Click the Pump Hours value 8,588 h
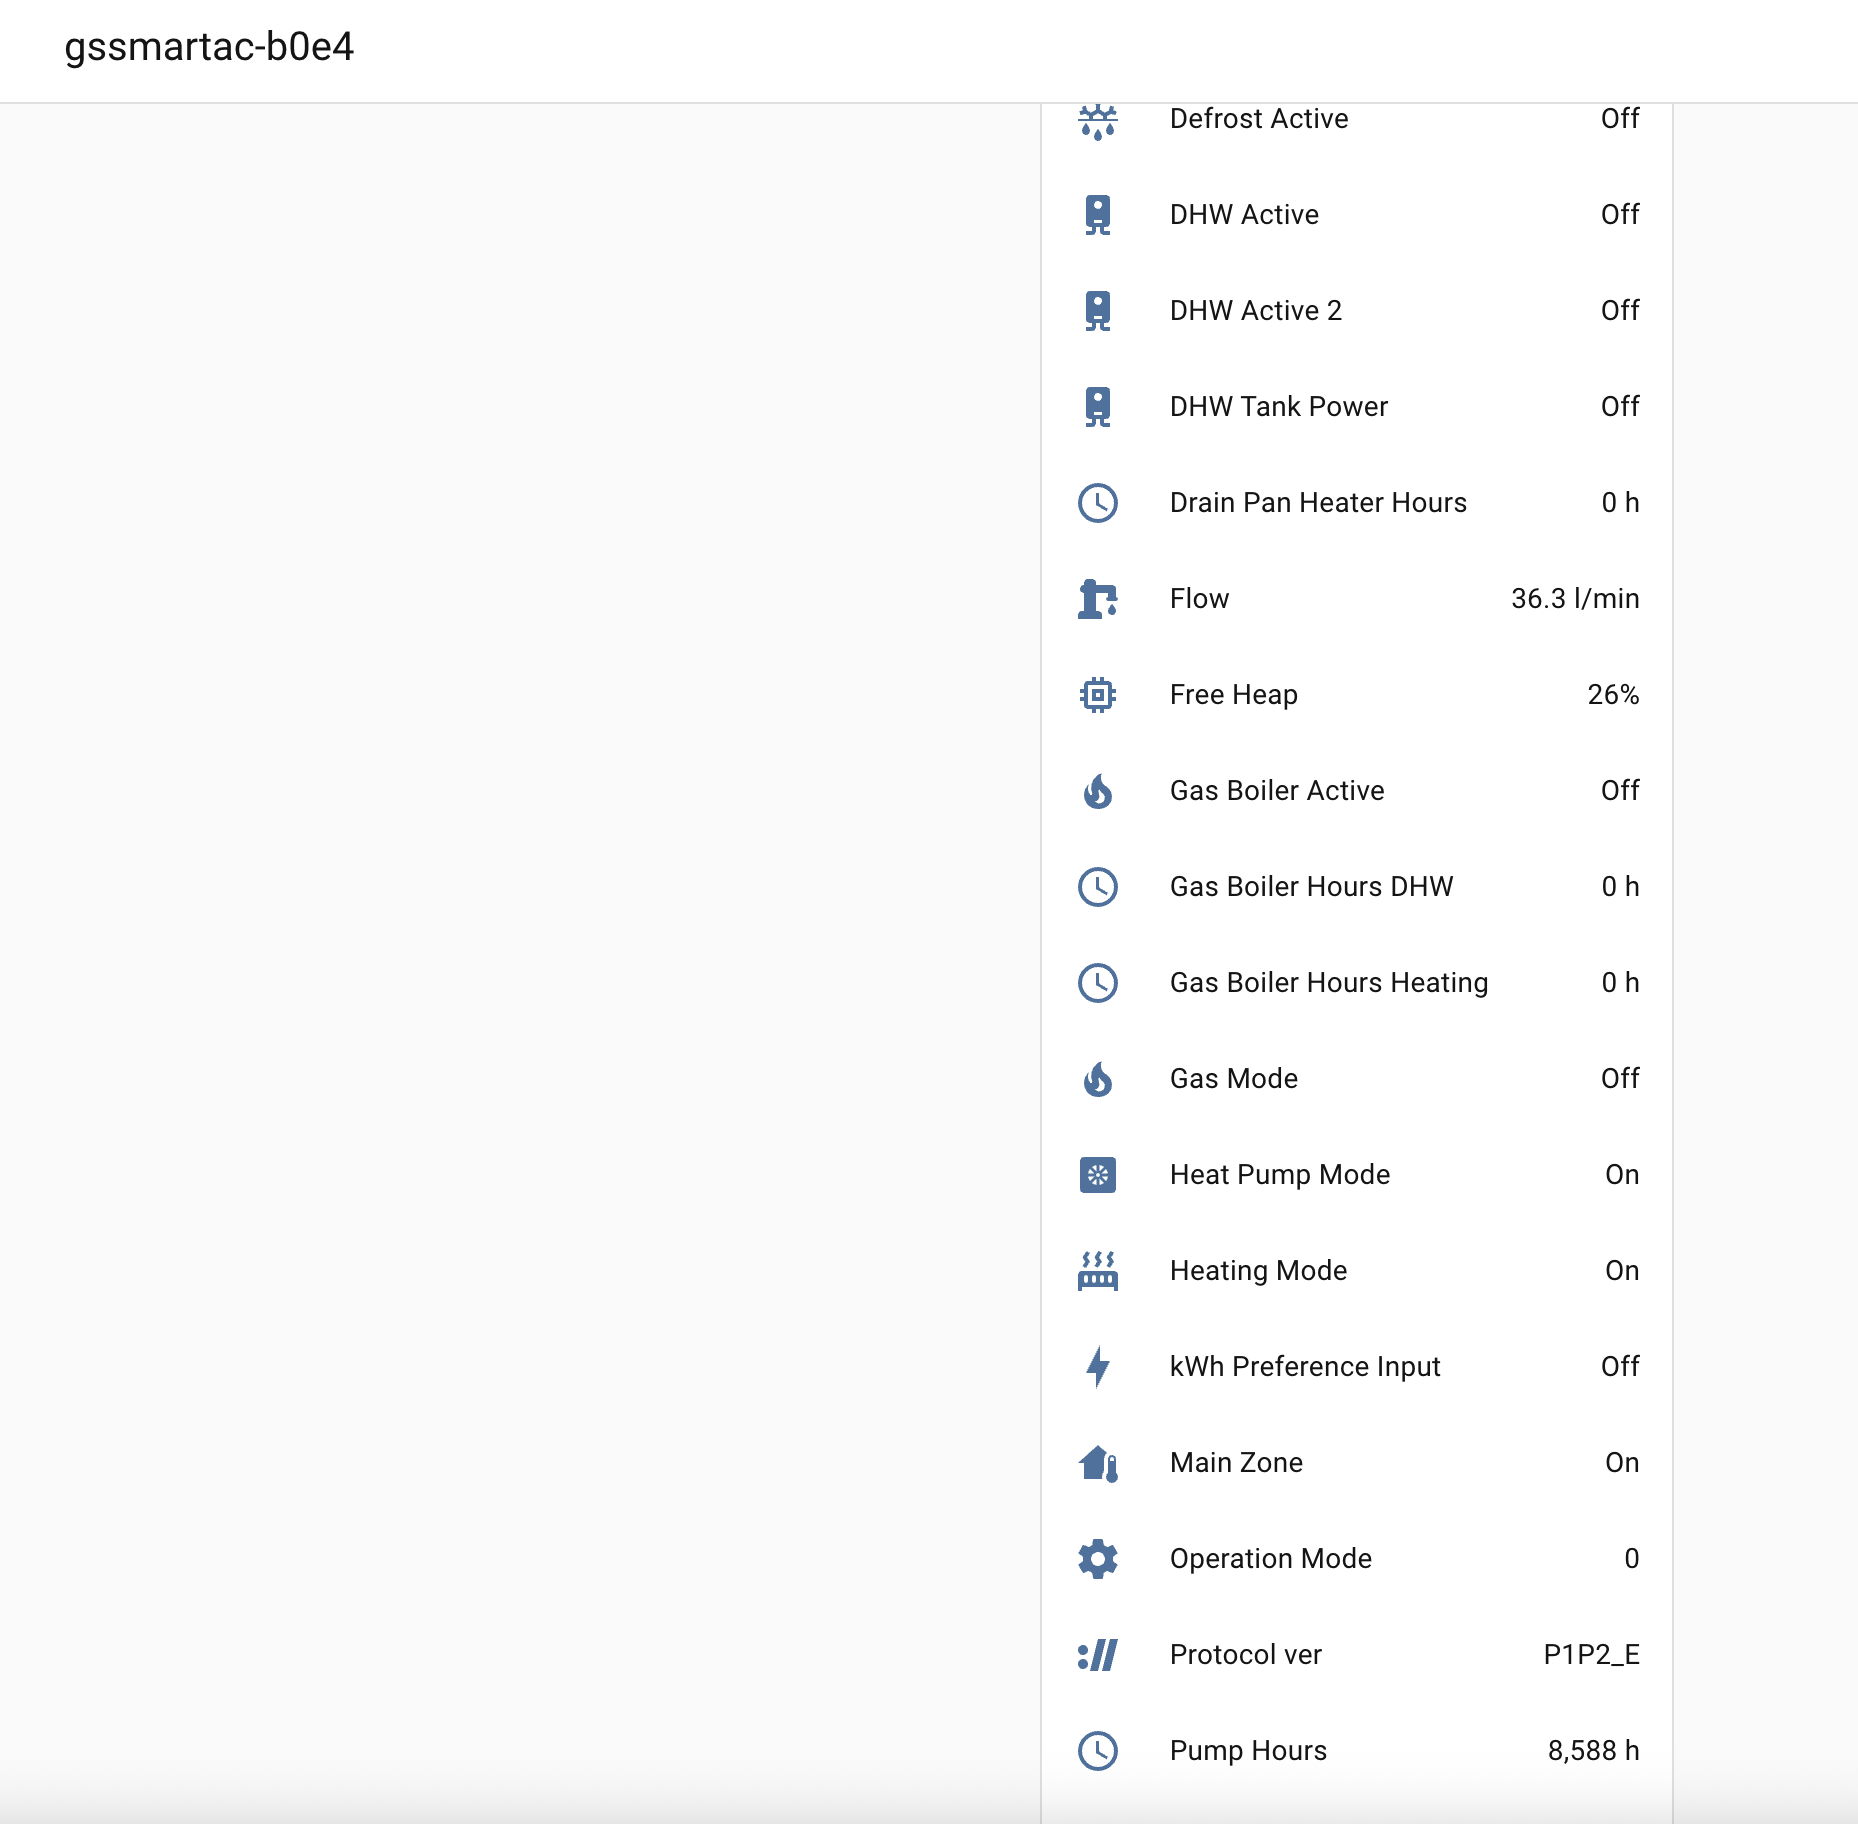This screenshot has height=1824, width=1858. tap(1592, 1751)
